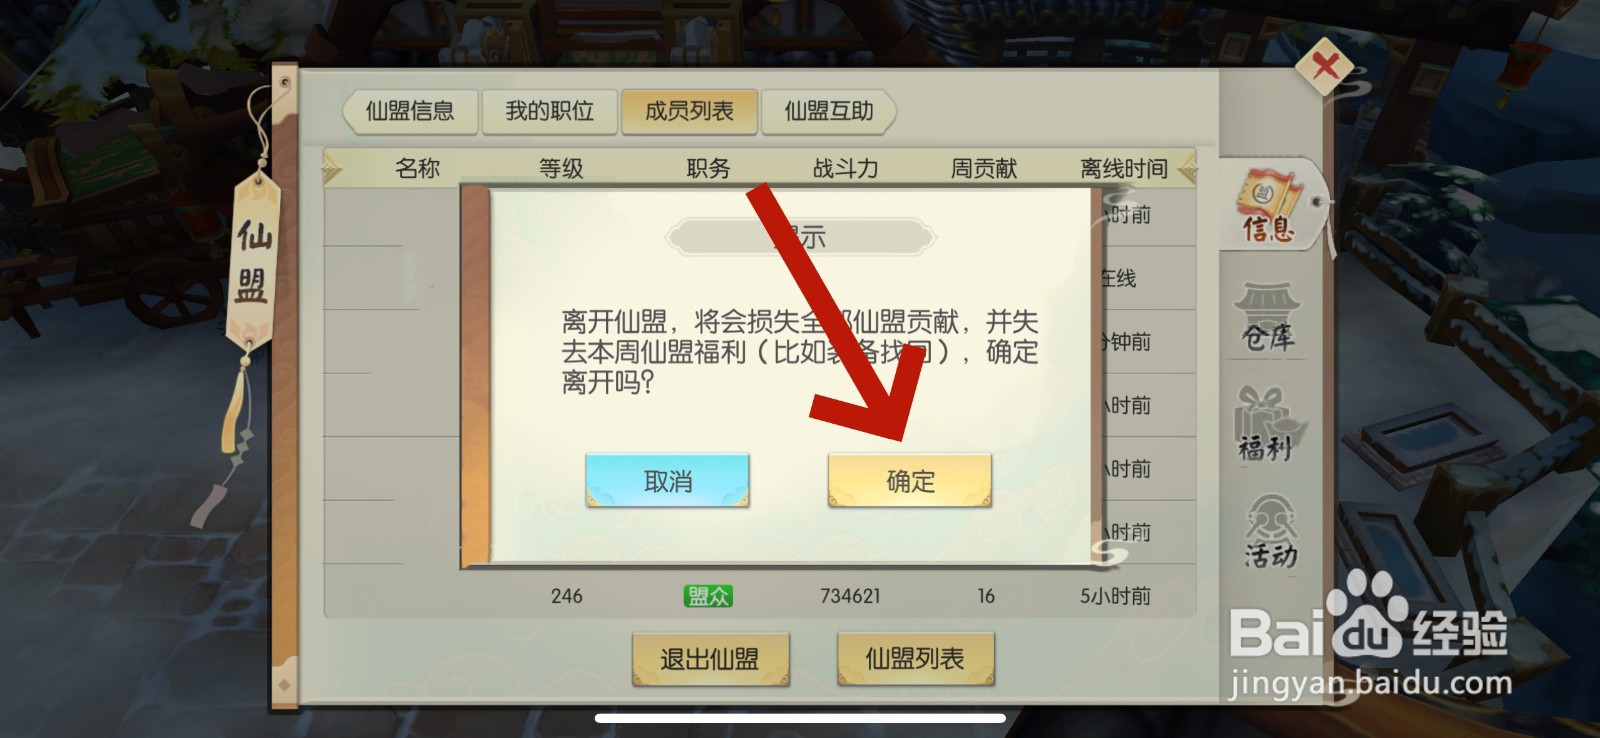This screenshot has height=738, width=1600.
Task: Sort by 周贡献 column header
Action: pyautogui.click(x=983, y=168)
